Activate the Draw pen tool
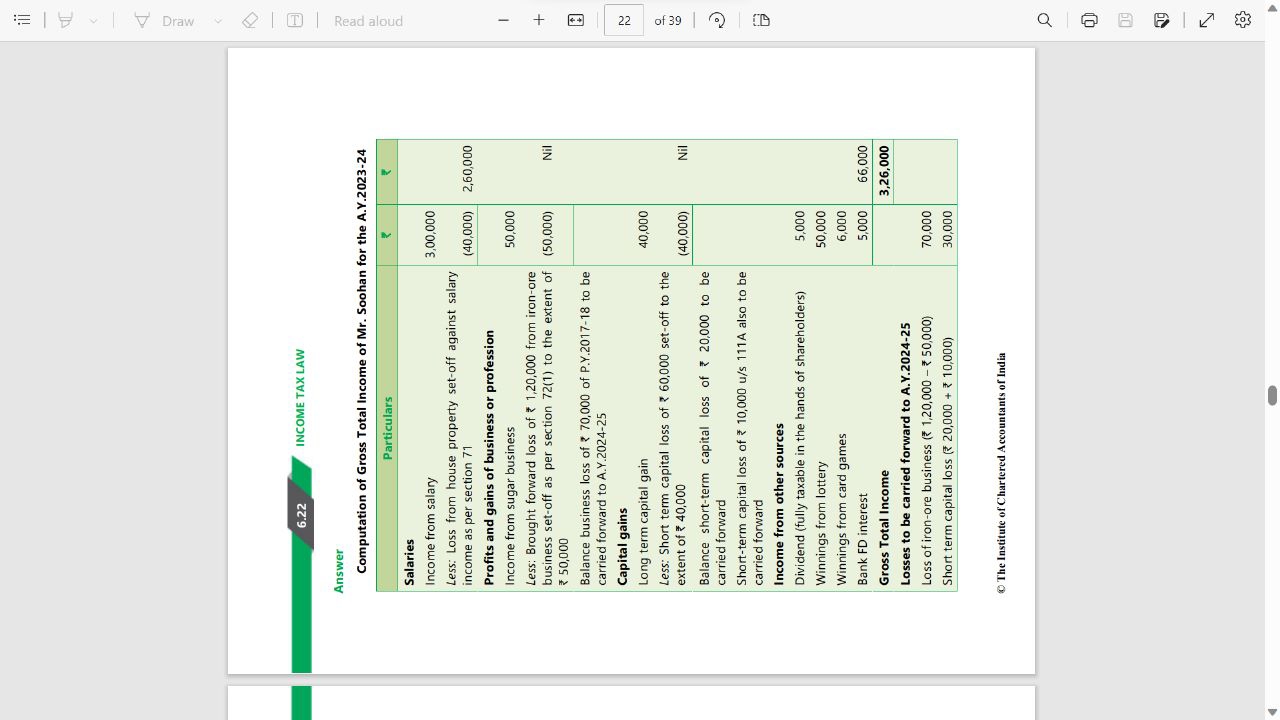 click(x=166, y=20)
